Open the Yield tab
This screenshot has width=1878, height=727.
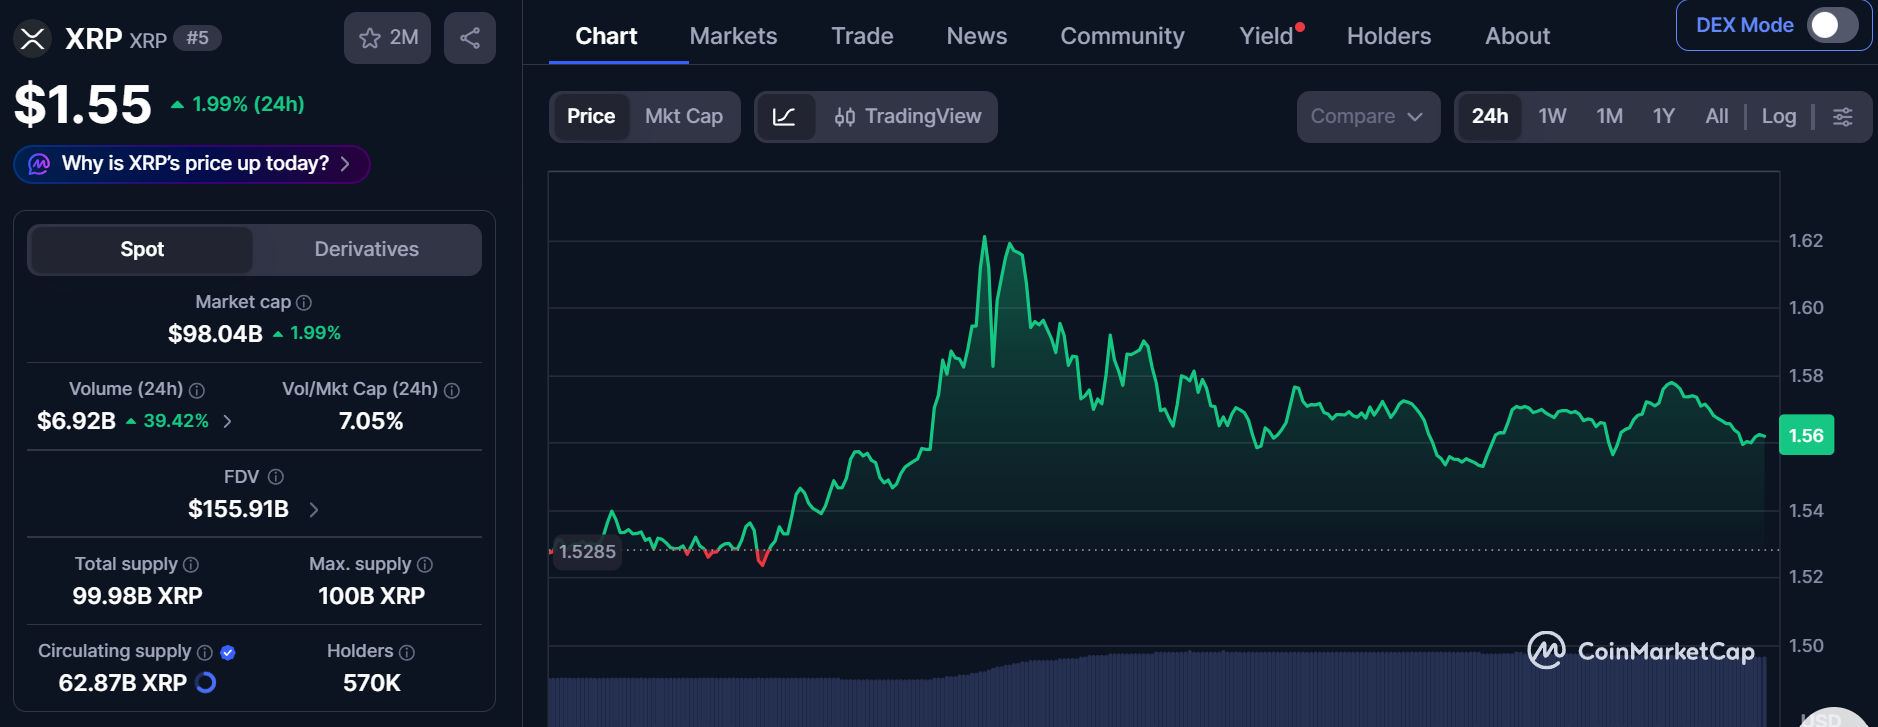1267,36
